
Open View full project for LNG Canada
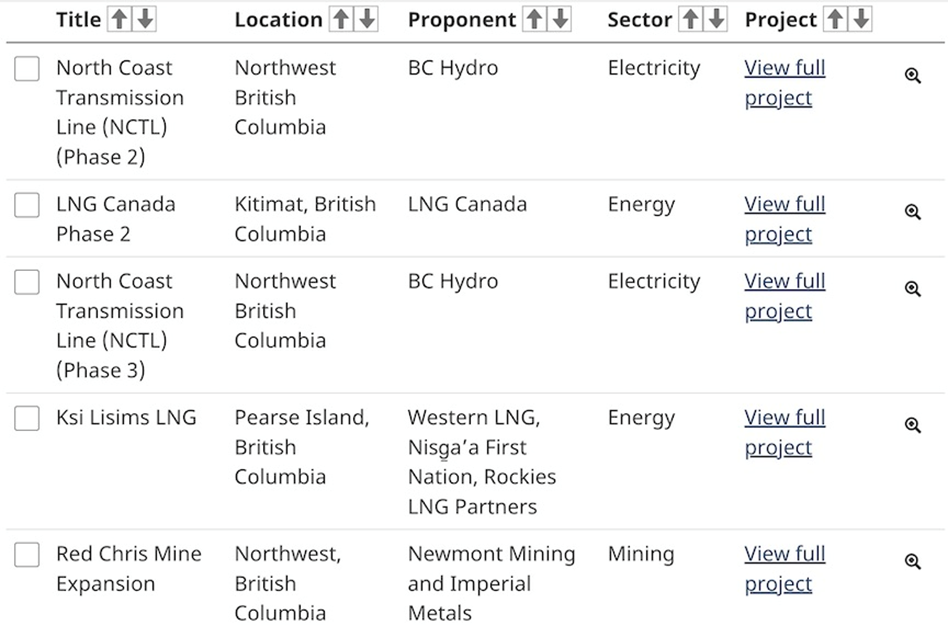[x=784, y=219]
